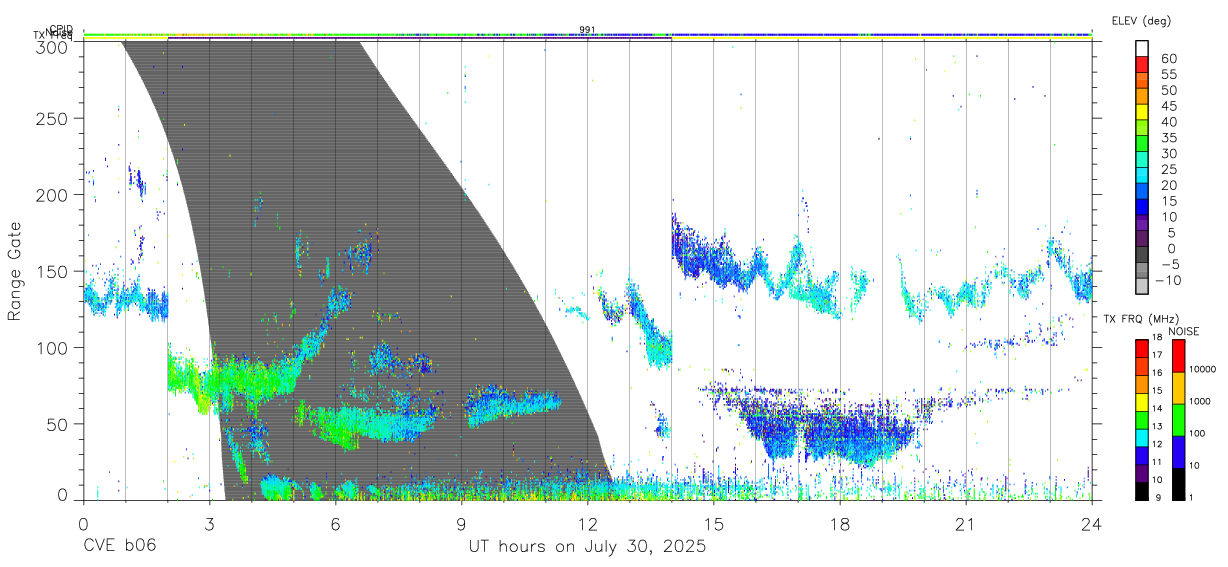Click the '9' hour tick on the UT axis
This screenshot has width=1228, height=567.
(461, 523)
